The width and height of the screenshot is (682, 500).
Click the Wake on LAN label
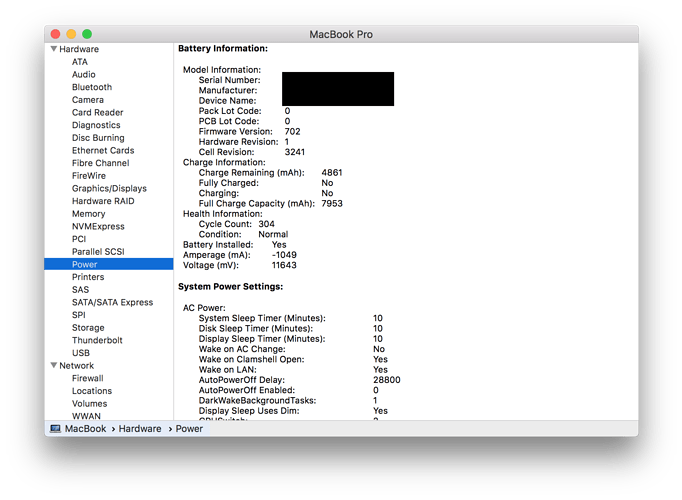[x=227, y=370]
